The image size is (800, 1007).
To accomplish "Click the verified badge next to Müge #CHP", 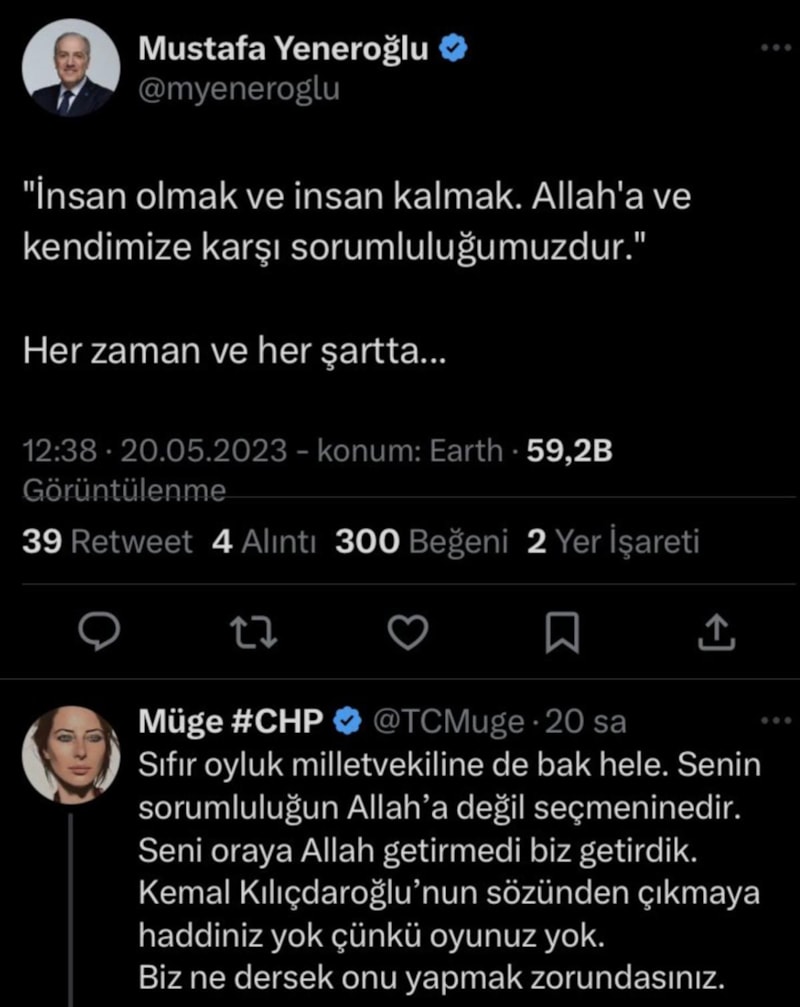I will pos(347,721).
